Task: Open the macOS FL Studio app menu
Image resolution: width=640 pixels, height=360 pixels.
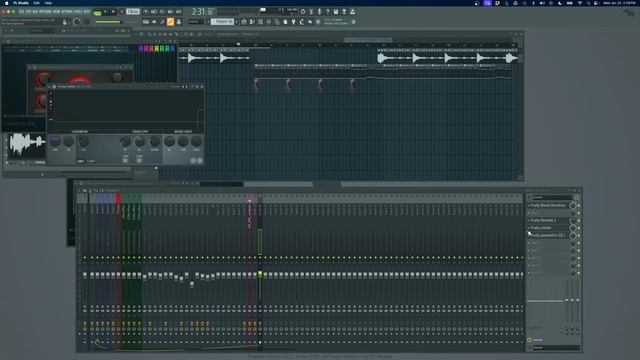Action: click(21, 3)
